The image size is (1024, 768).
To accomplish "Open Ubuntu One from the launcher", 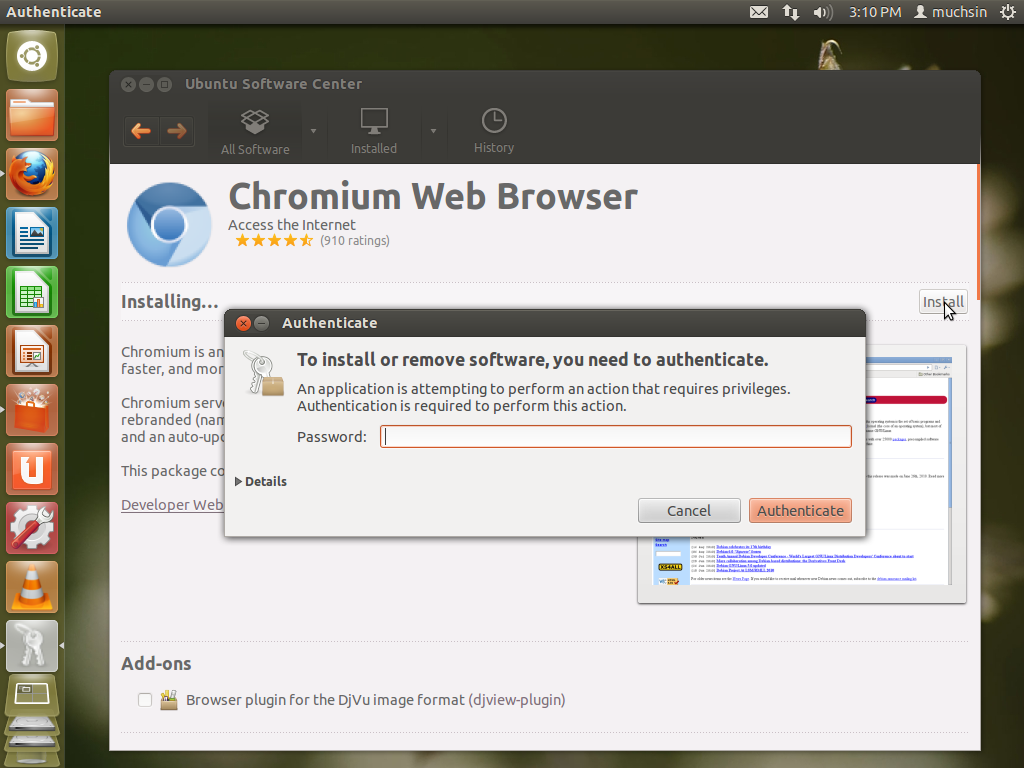I will click(32, 469).
